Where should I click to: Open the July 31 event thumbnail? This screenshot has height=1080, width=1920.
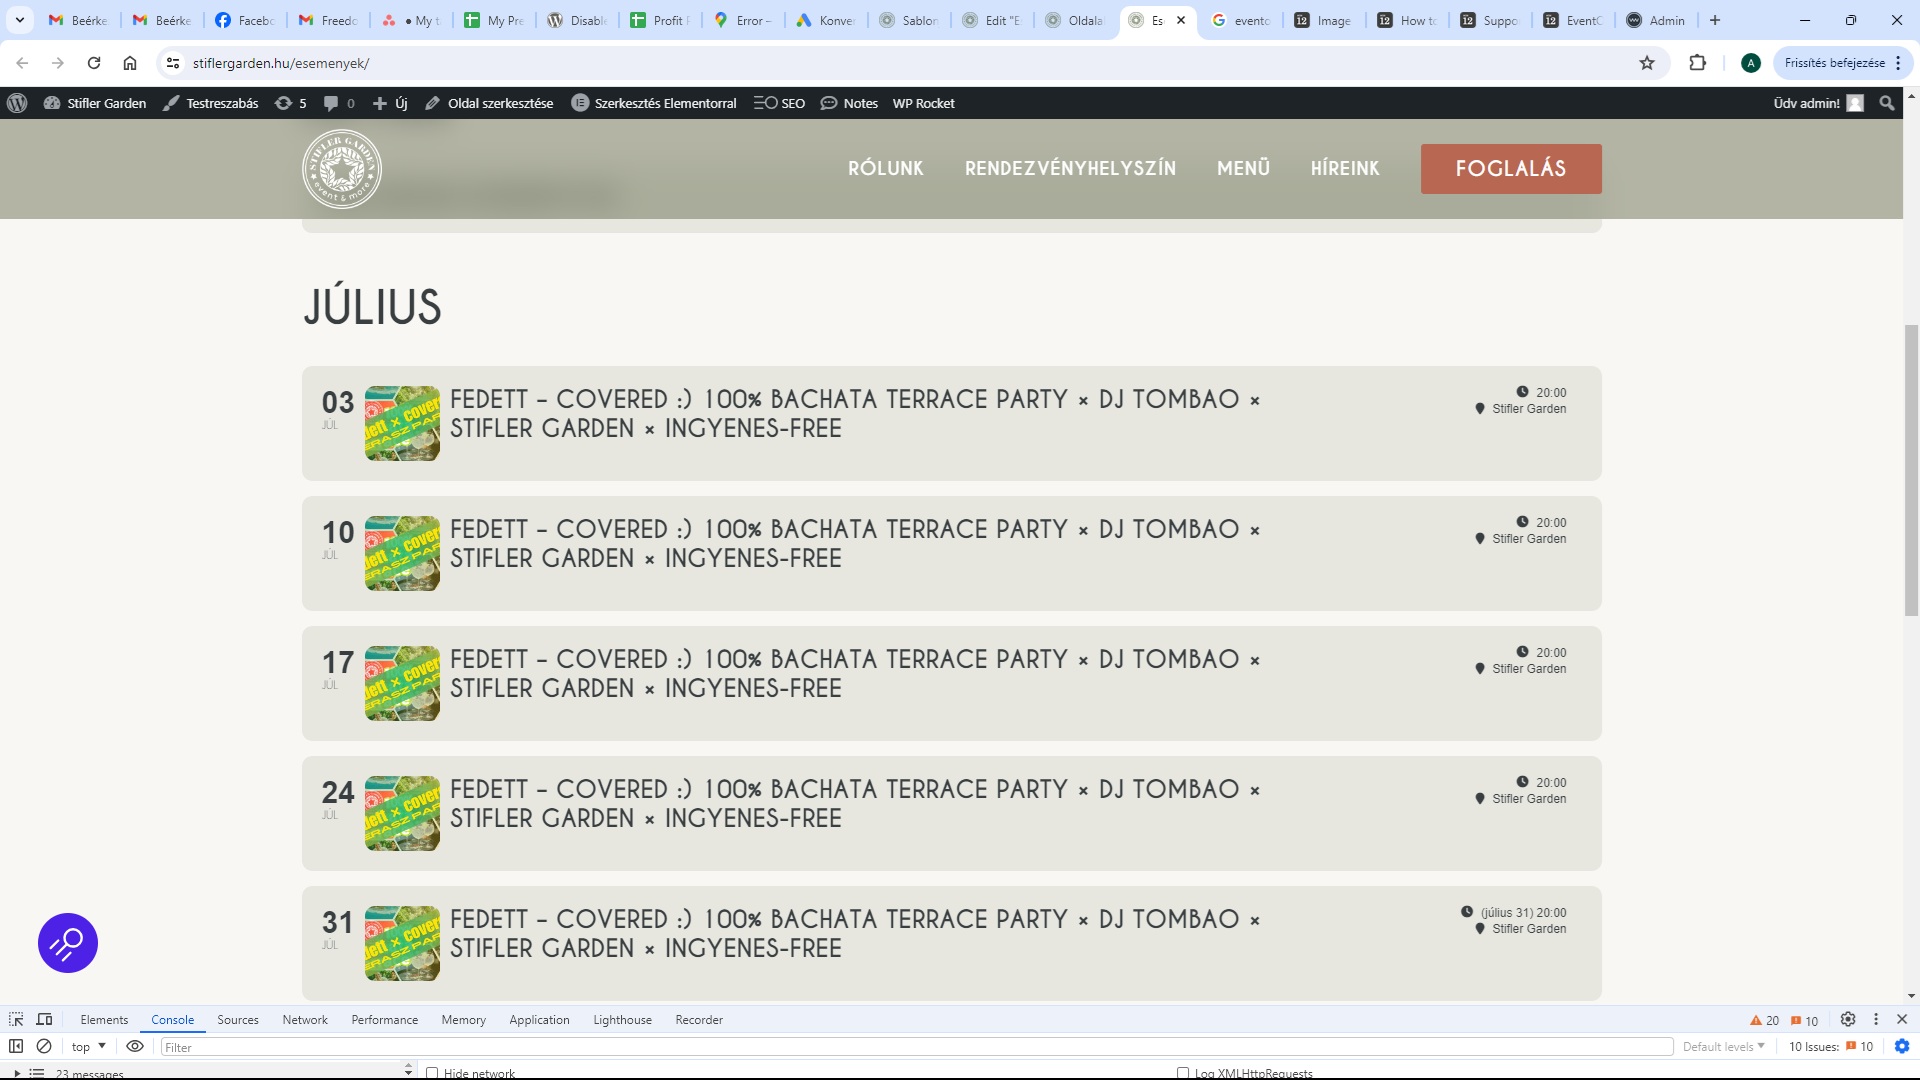click(402, 944)
